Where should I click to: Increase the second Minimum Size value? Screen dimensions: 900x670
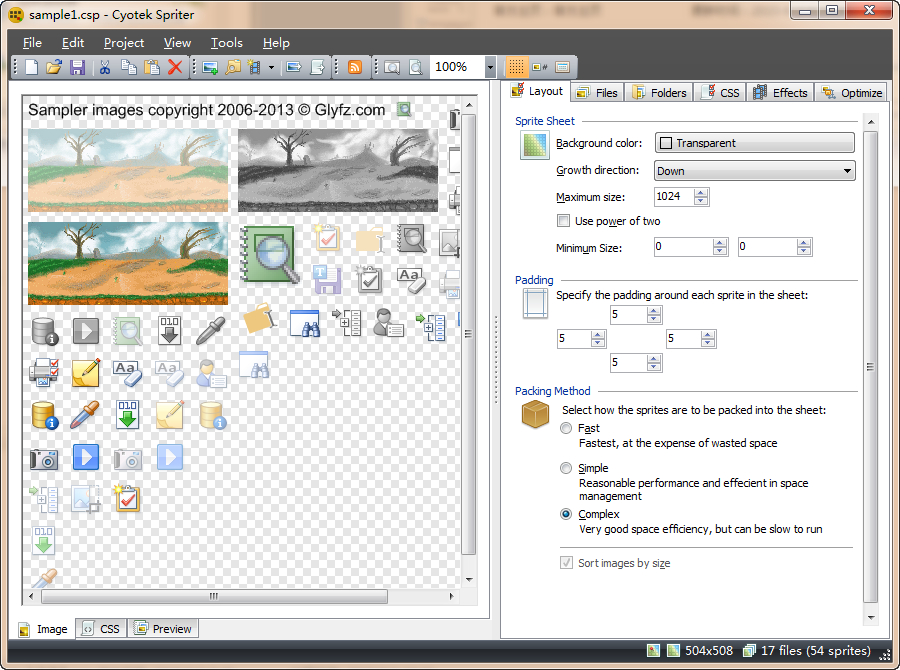tap(804, 243)
